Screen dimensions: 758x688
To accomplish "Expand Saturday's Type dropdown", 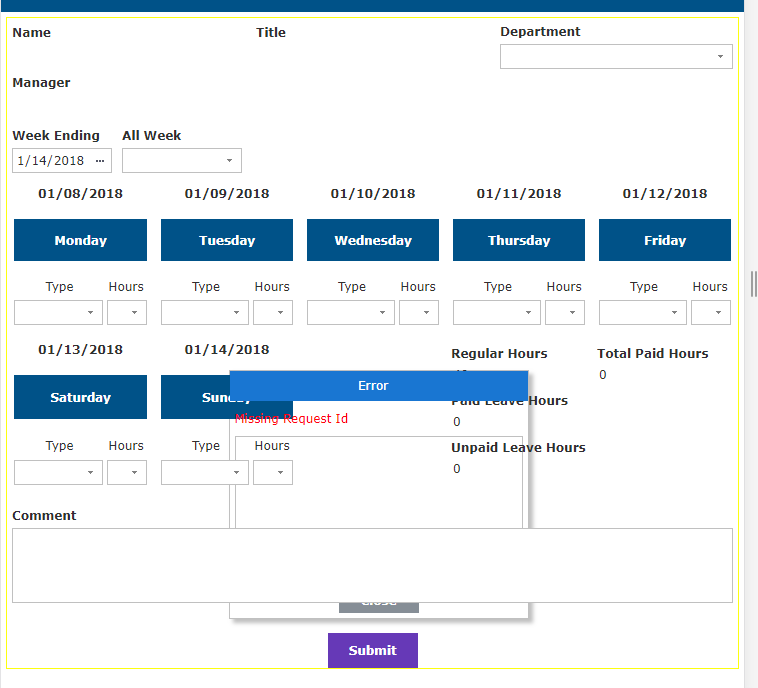I will click(58, 473).
